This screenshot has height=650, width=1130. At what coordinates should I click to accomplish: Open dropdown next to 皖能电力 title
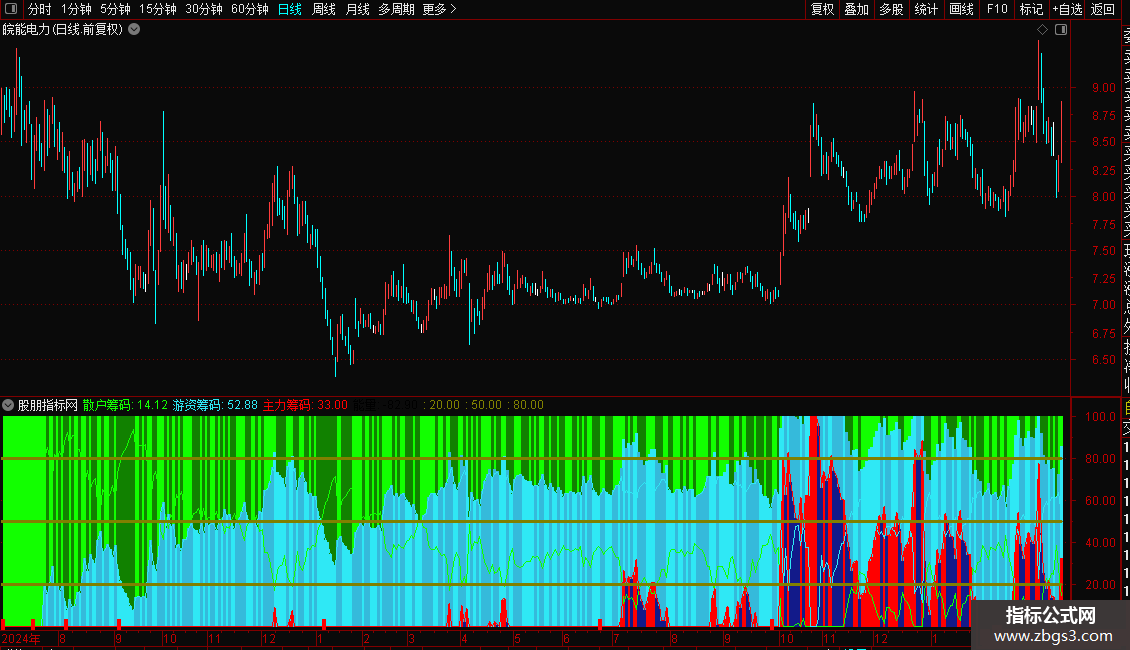tap(134, 30)
